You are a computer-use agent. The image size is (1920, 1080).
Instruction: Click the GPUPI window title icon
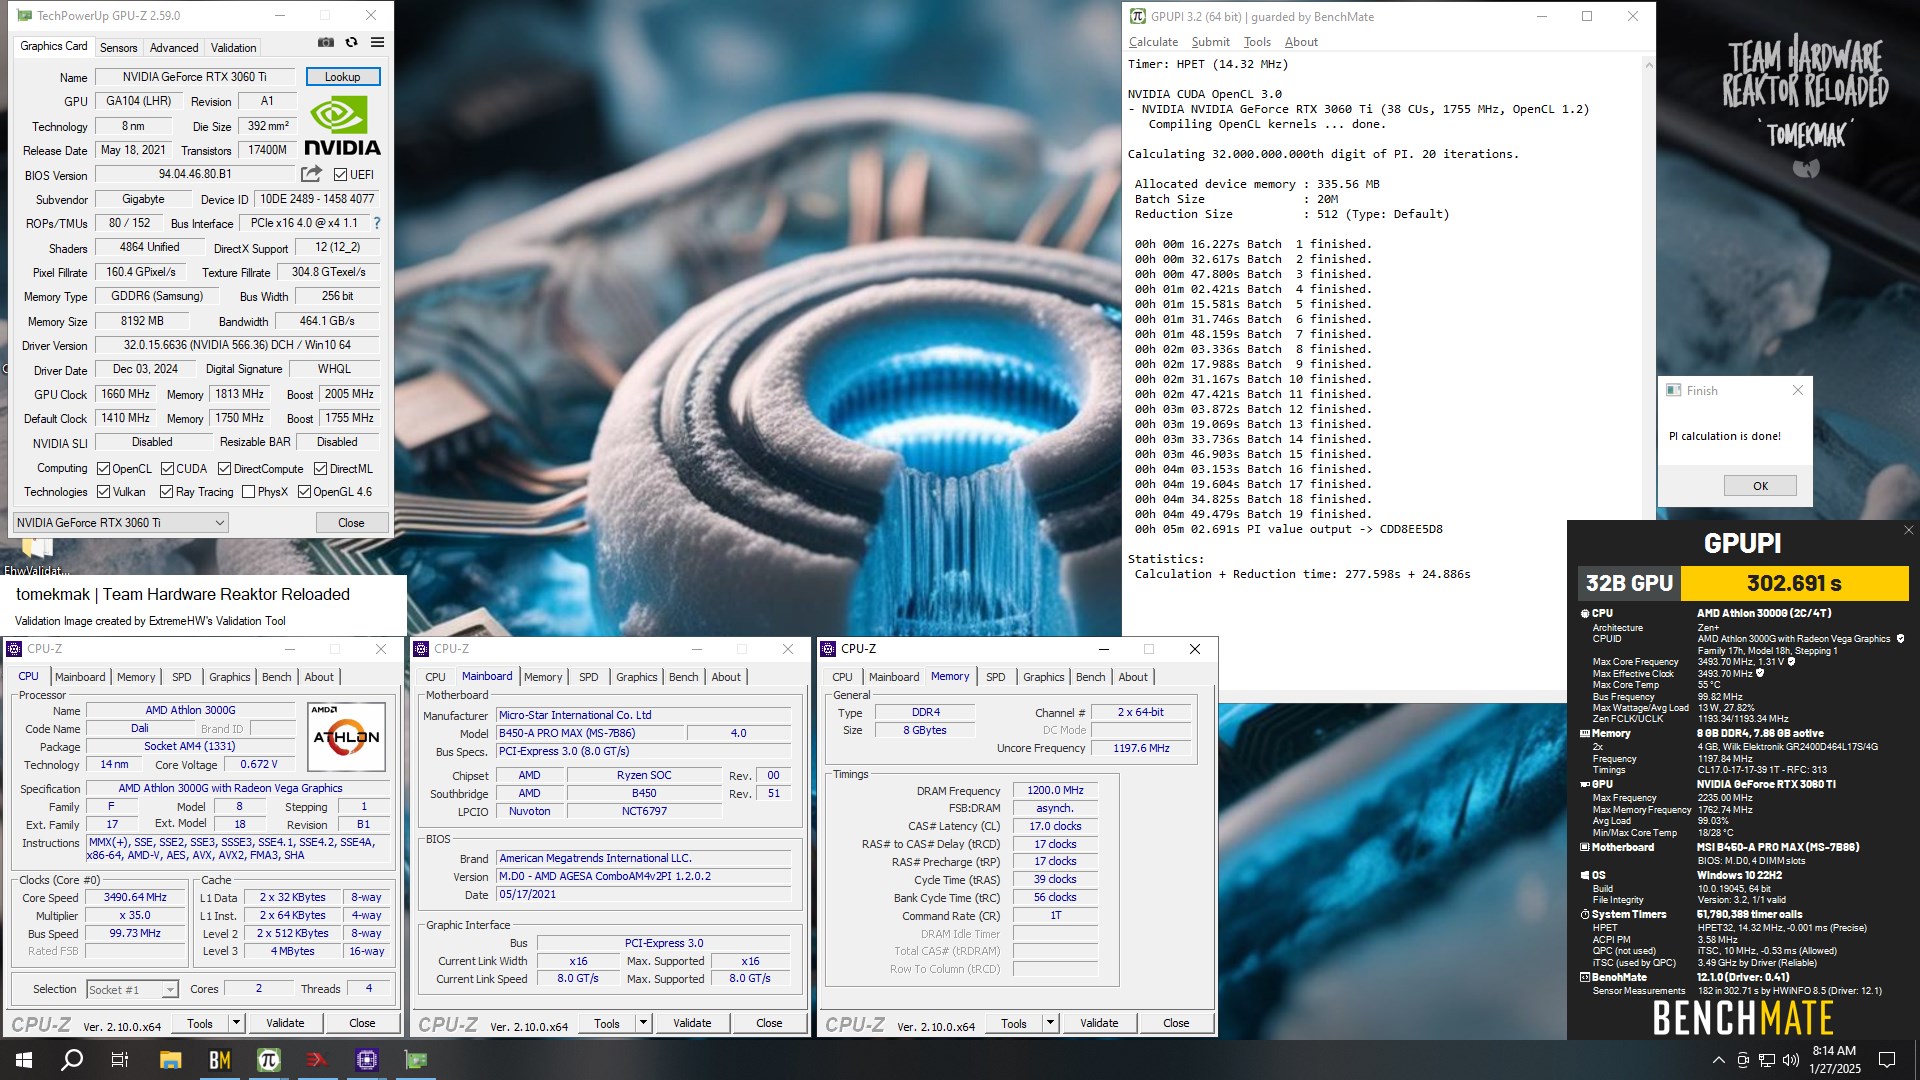pos(1138,16)
